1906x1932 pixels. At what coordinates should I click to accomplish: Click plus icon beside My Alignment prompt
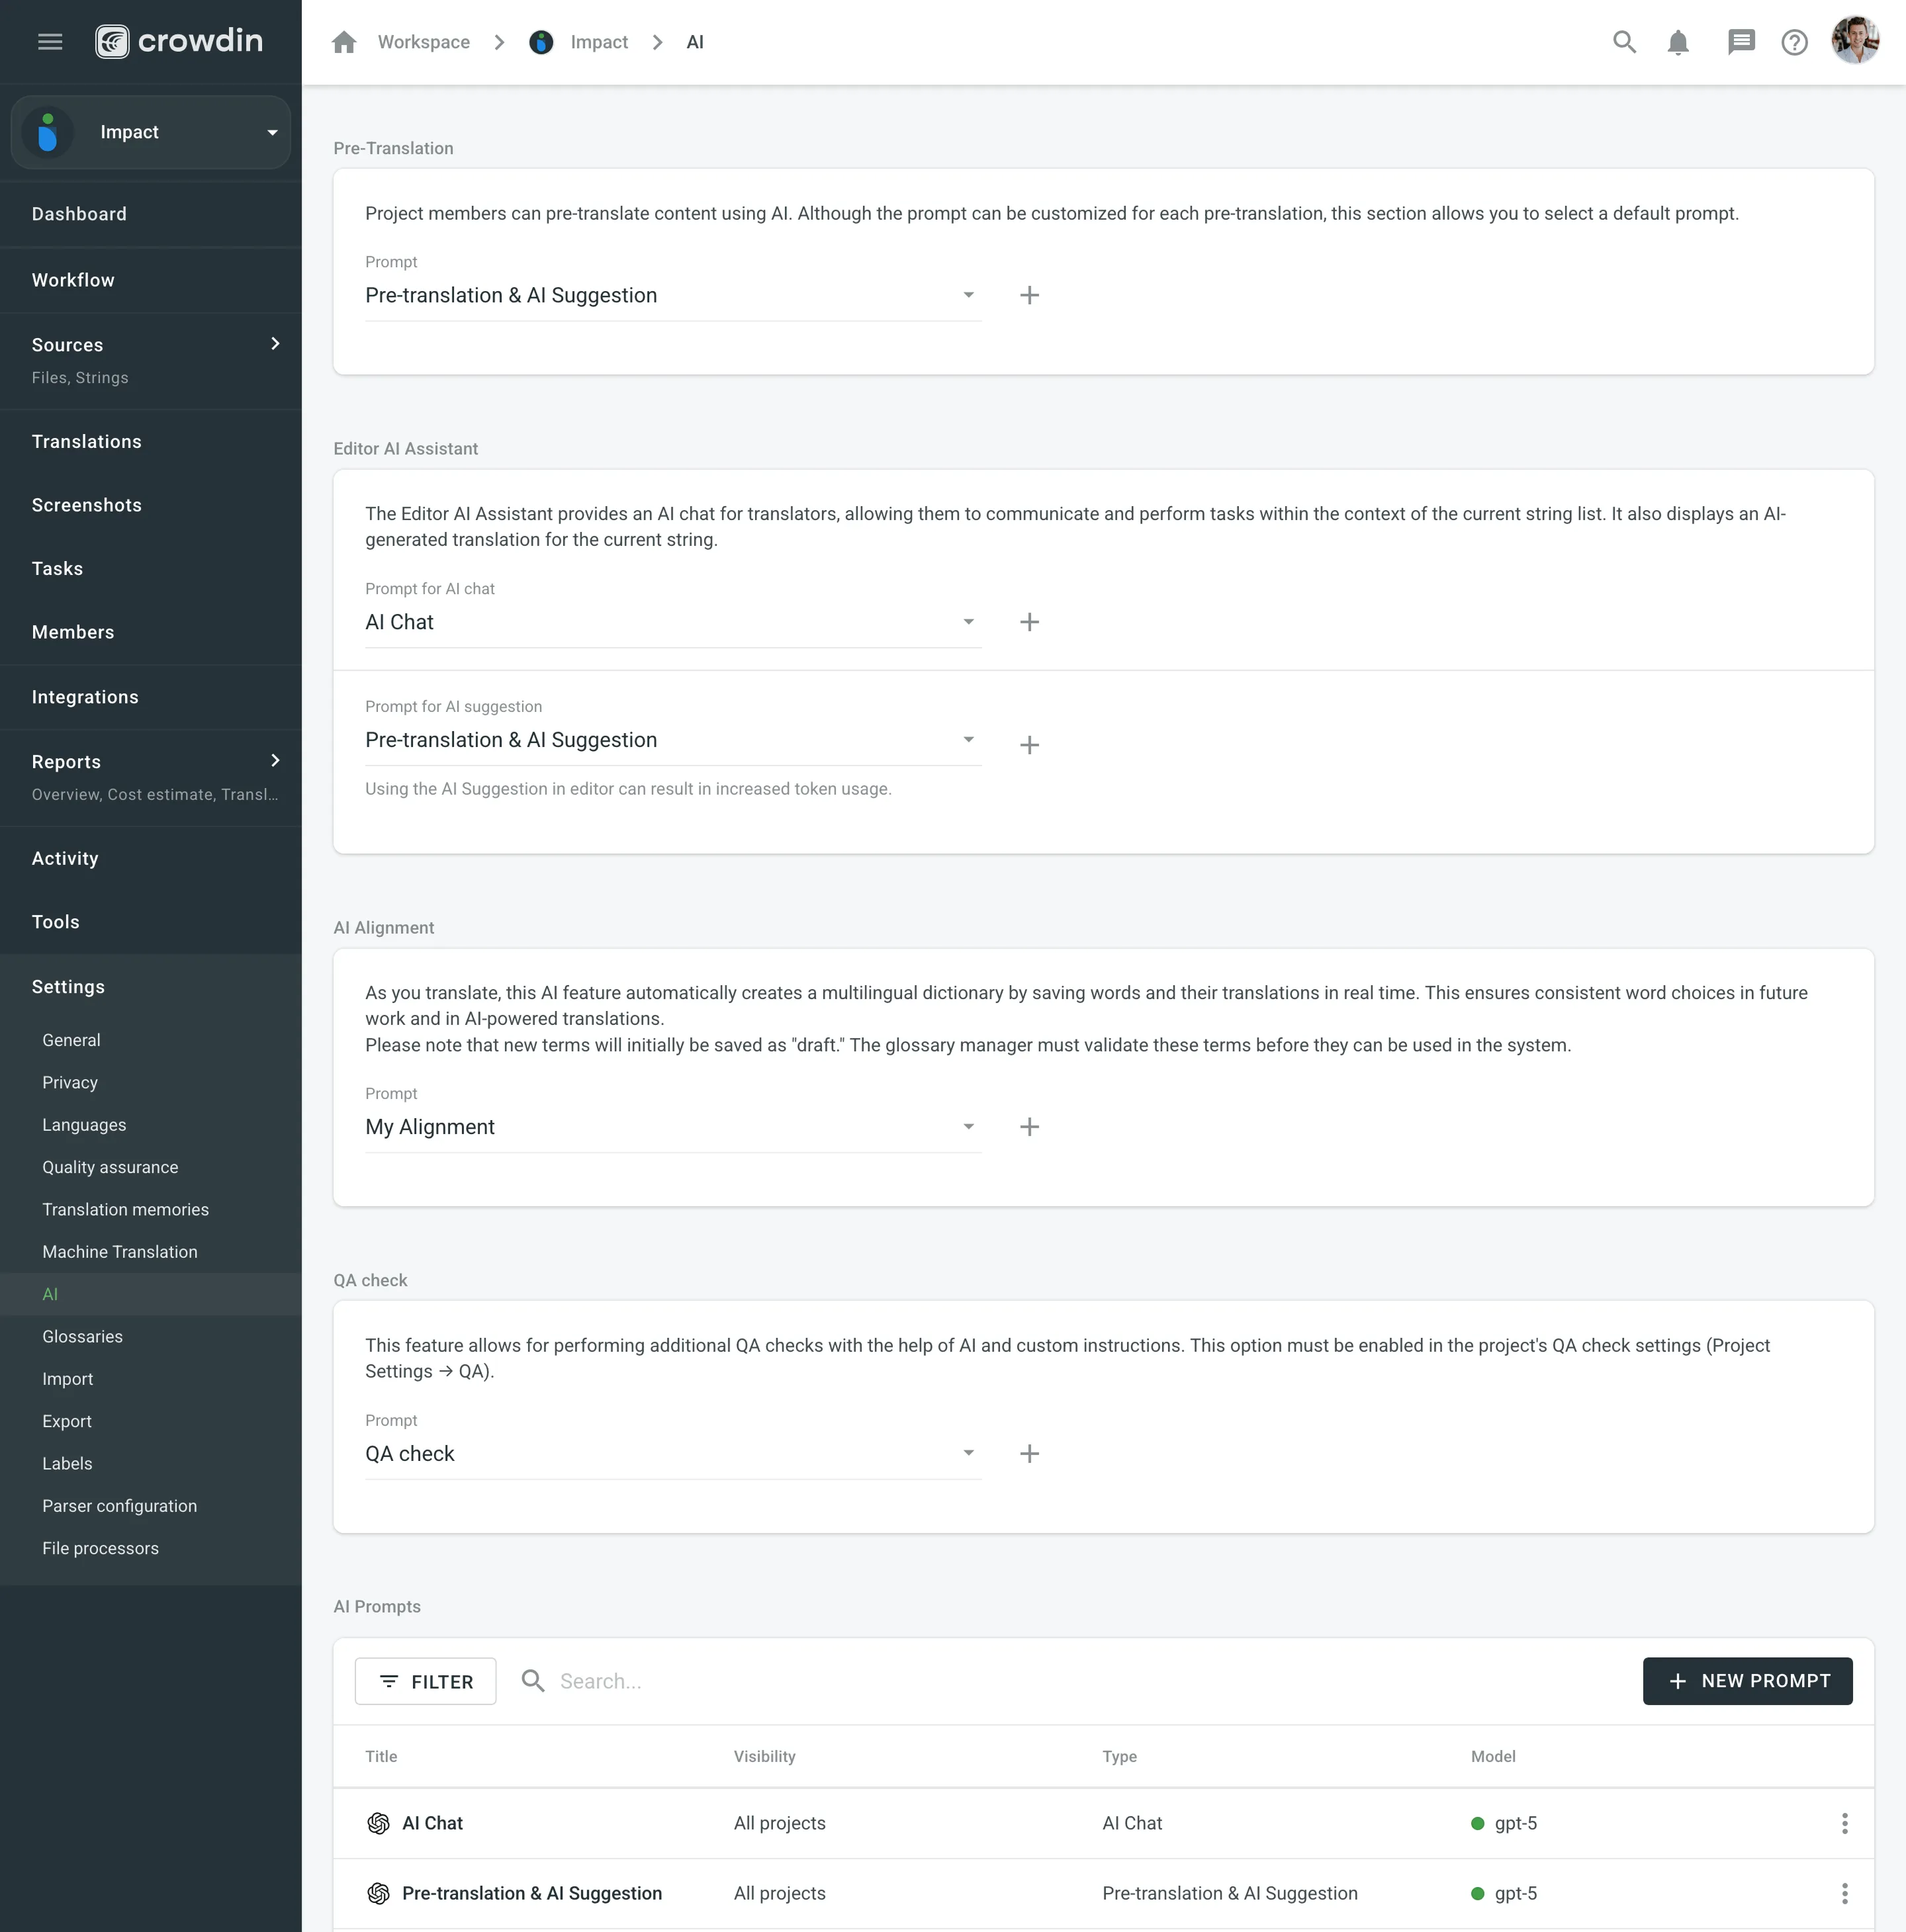(x=1029, y=1127)
